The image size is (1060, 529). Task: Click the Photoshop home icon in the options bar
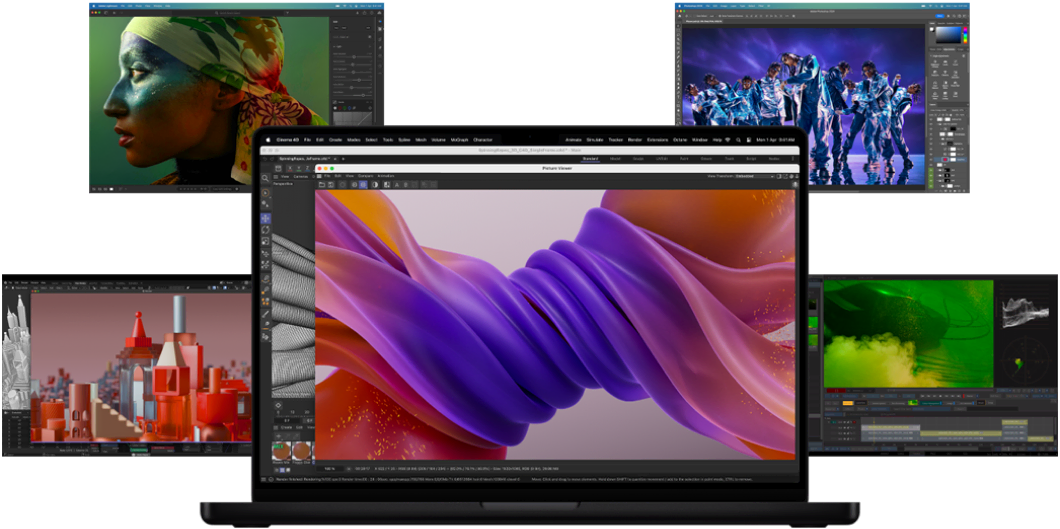click(679, 16)
